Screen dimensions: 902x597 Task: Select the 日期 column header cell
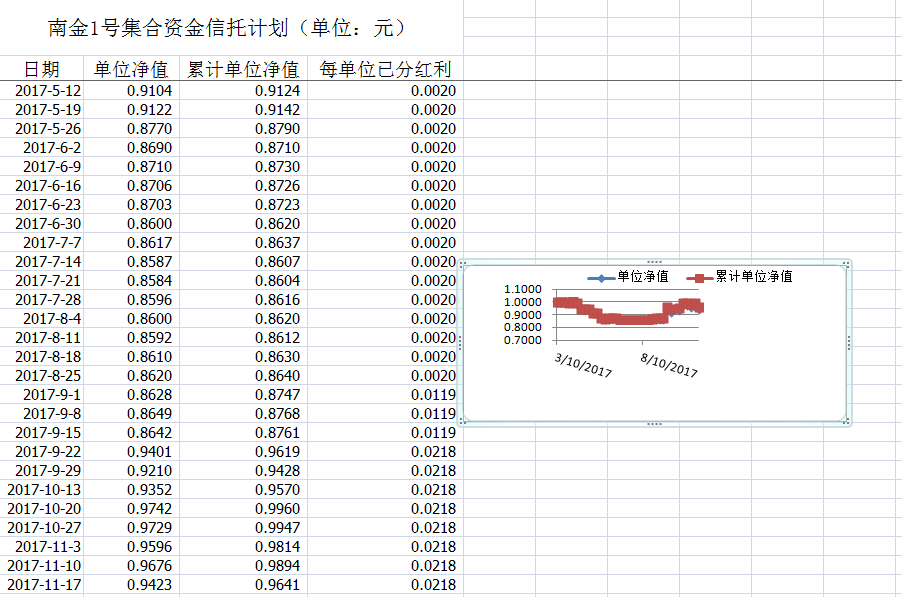42,69
